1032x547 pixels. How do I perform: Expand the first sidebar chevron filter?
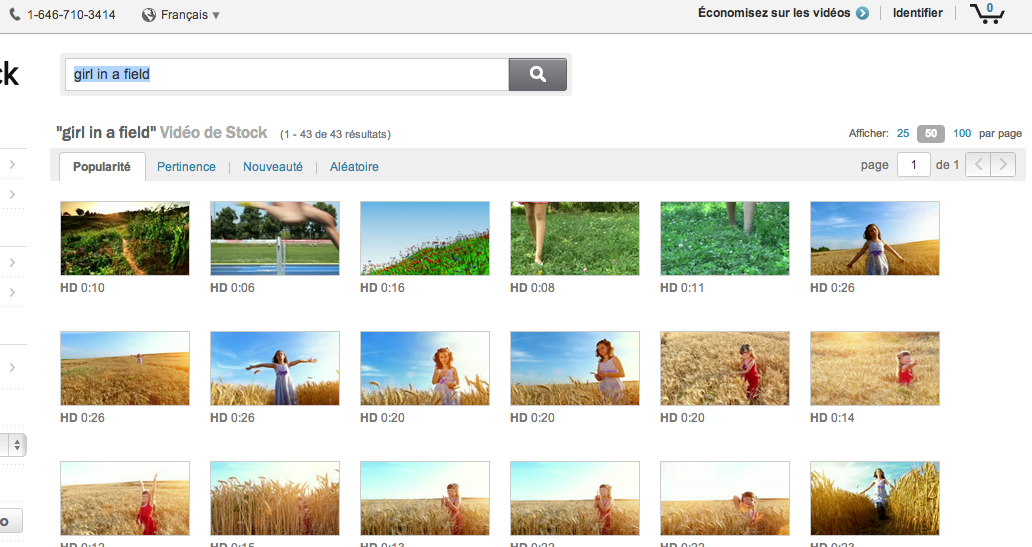[x=12, y=164]
